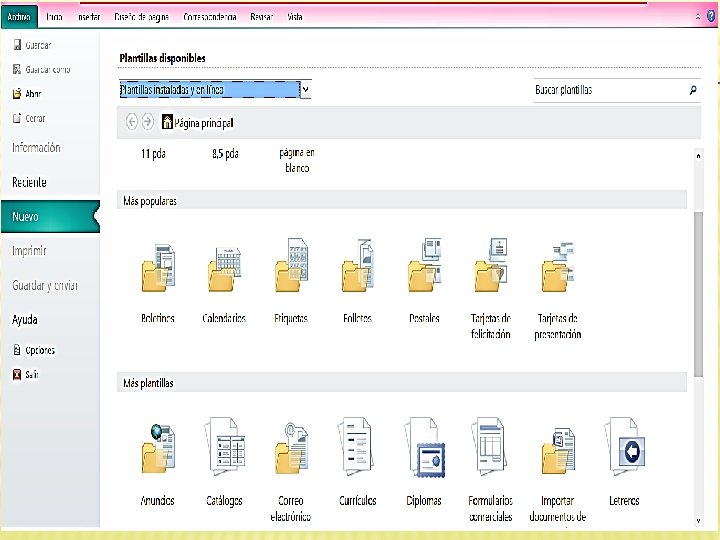Open the Etiquetas template folder
Viewport: 720px width, 540px height.
(x=291, y=265)
